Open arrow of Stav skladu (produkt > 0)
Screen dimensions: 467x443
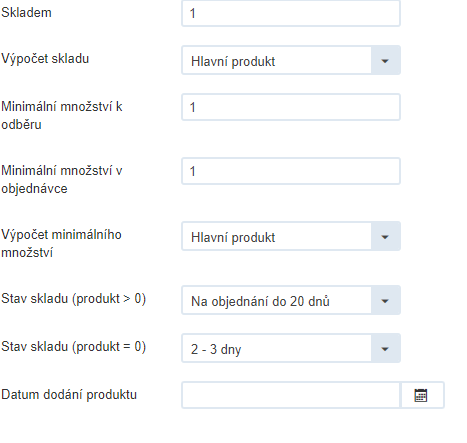(385, 301)
